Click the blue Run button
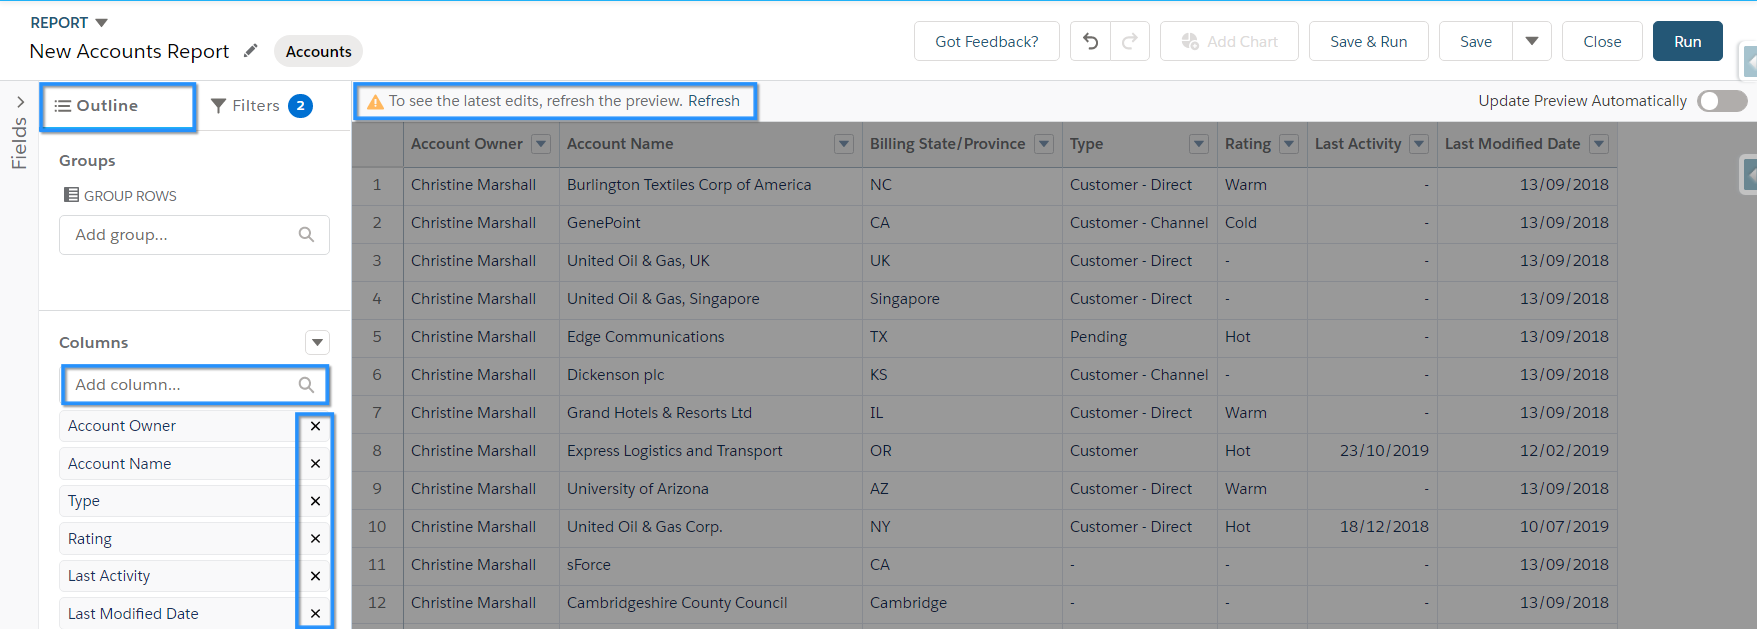Screen dimensions: 1757x629 [x=1687, y=41]
